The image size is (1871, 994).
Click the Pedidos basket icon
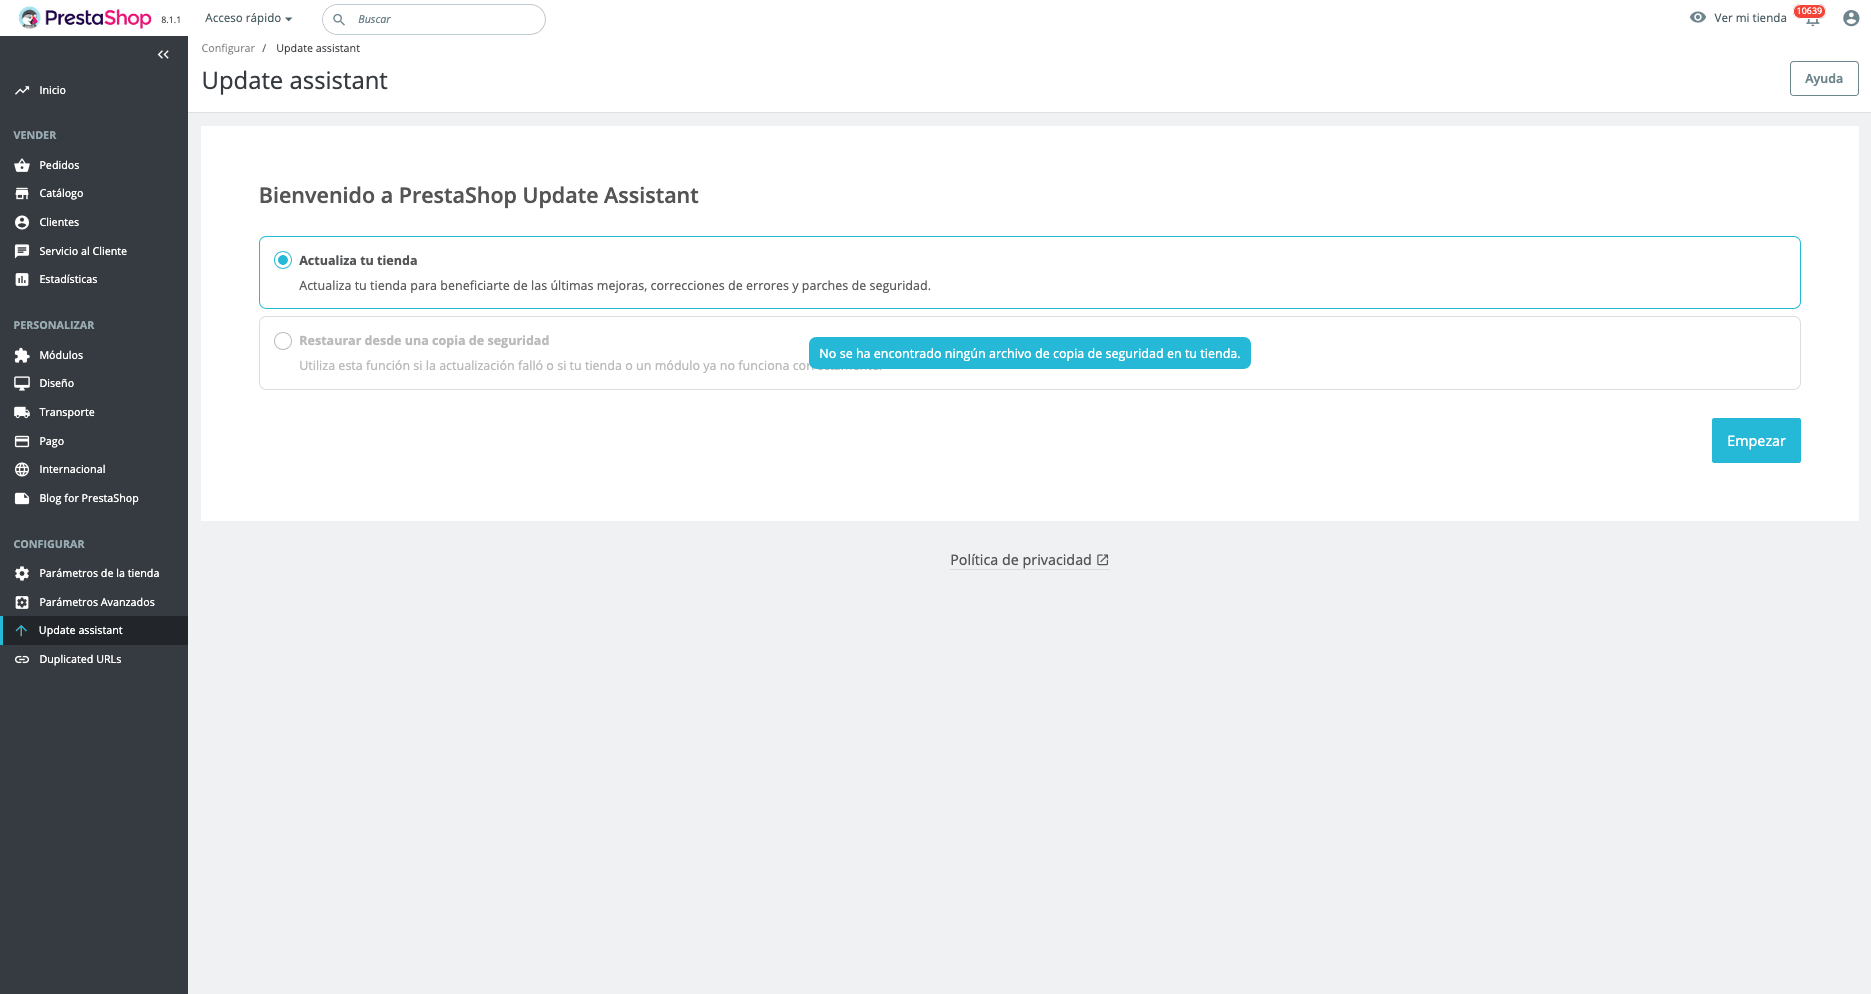pos(22,165)
